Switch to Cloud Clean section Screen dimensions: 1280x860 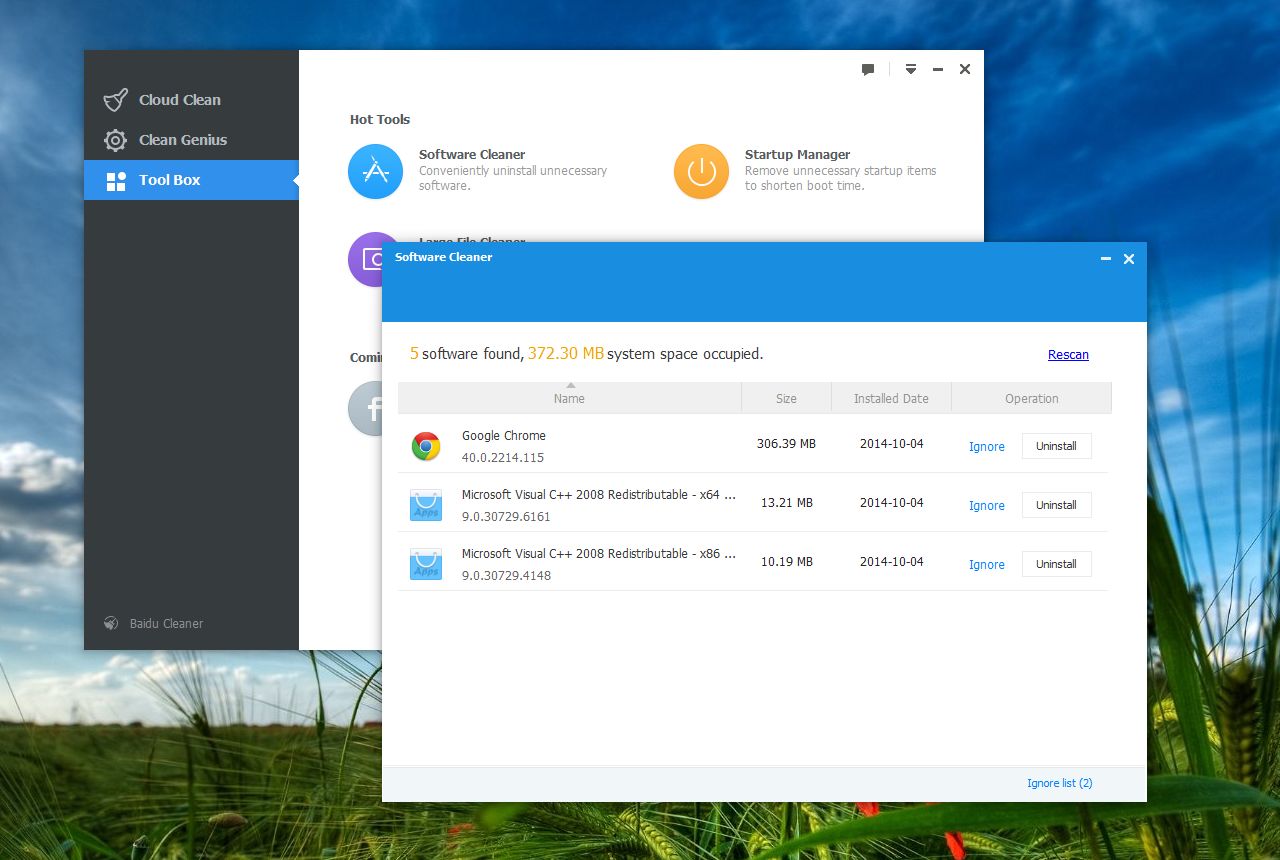pyautogui.click(x=191, y=100)
